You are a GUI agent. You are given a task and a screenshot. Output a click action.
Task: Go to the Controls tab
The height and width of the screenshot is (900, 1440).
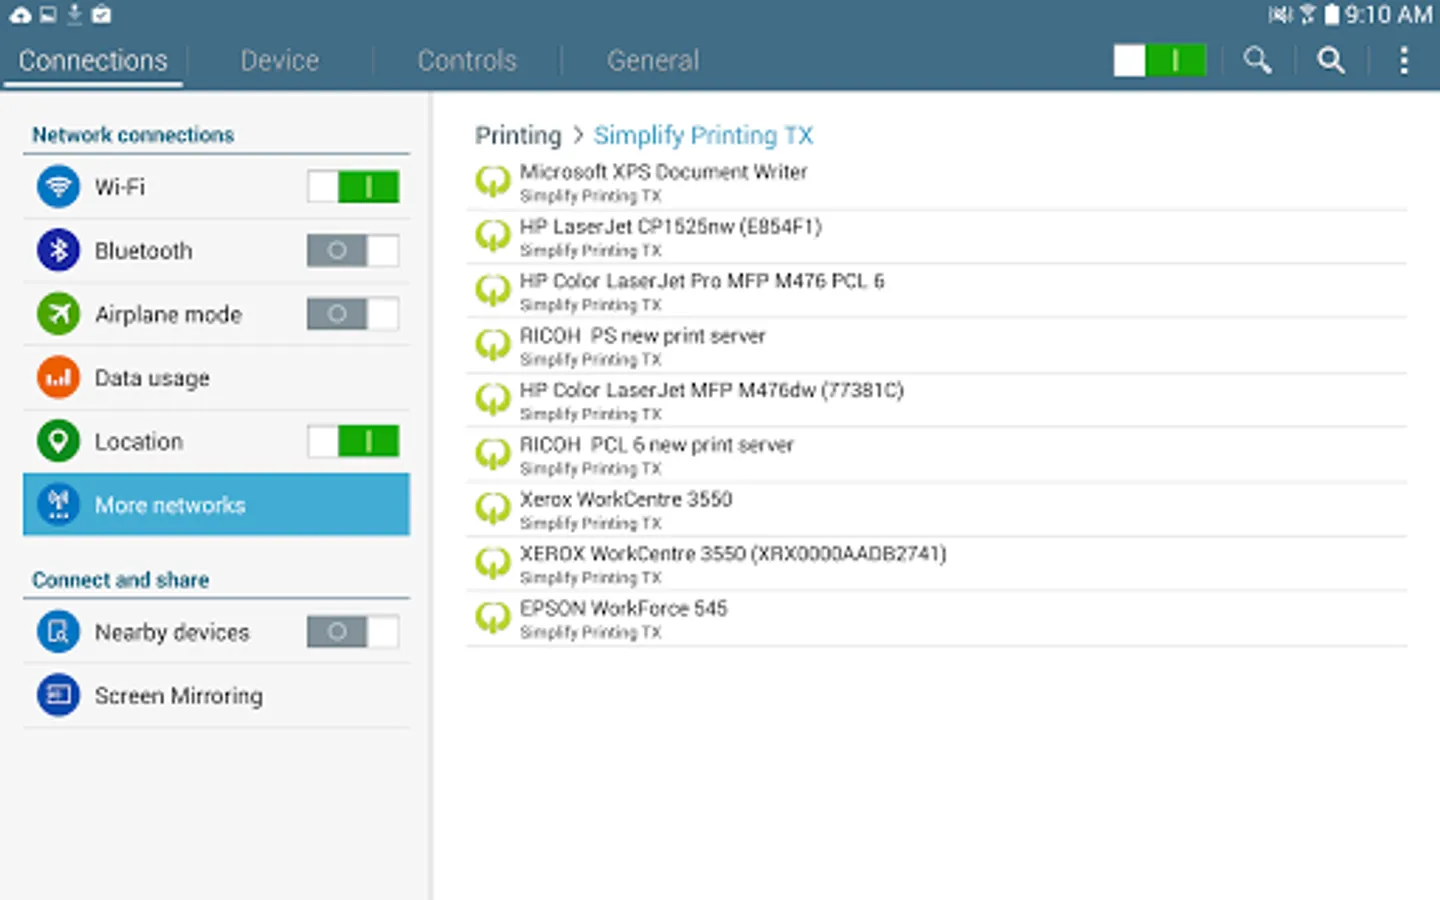pyautogui.click(x=467, y=61)
